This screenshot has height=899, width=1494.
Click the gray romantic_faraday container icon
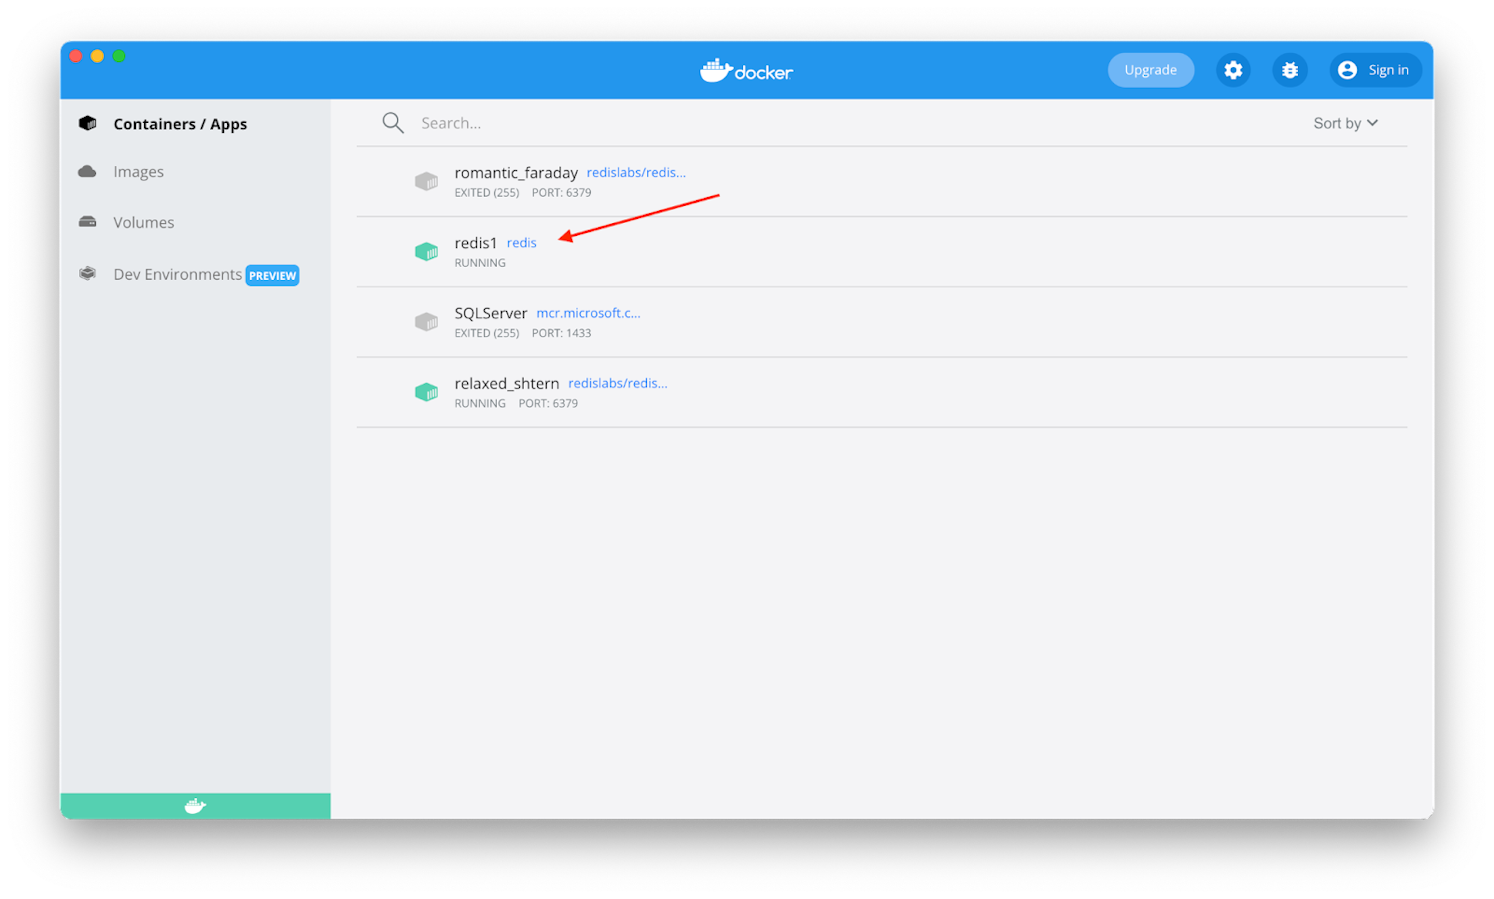click(x=426, y=181)
